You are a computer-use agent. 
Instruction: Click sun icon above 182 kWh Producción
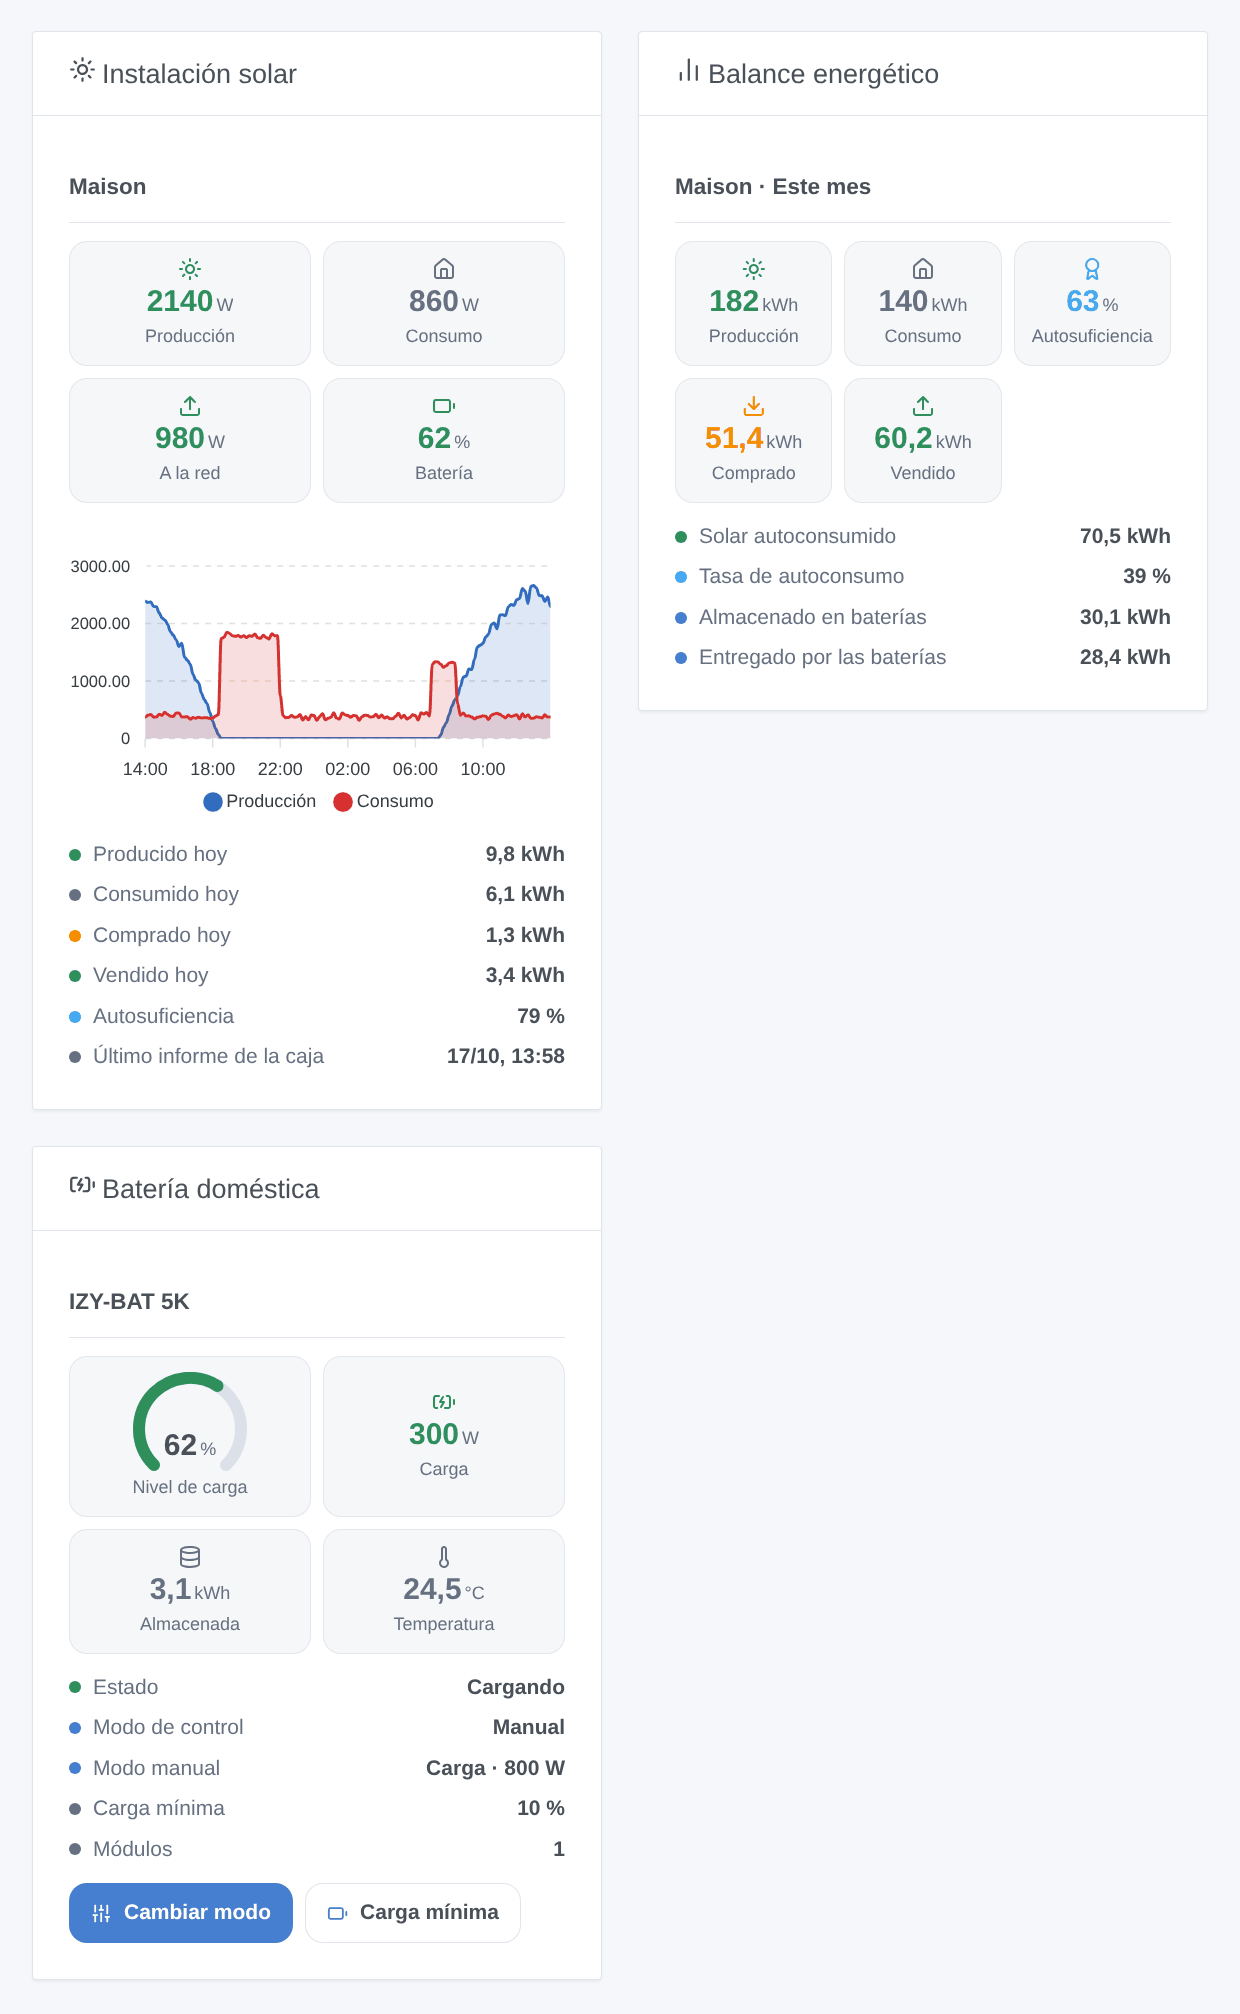coord(754,268)
